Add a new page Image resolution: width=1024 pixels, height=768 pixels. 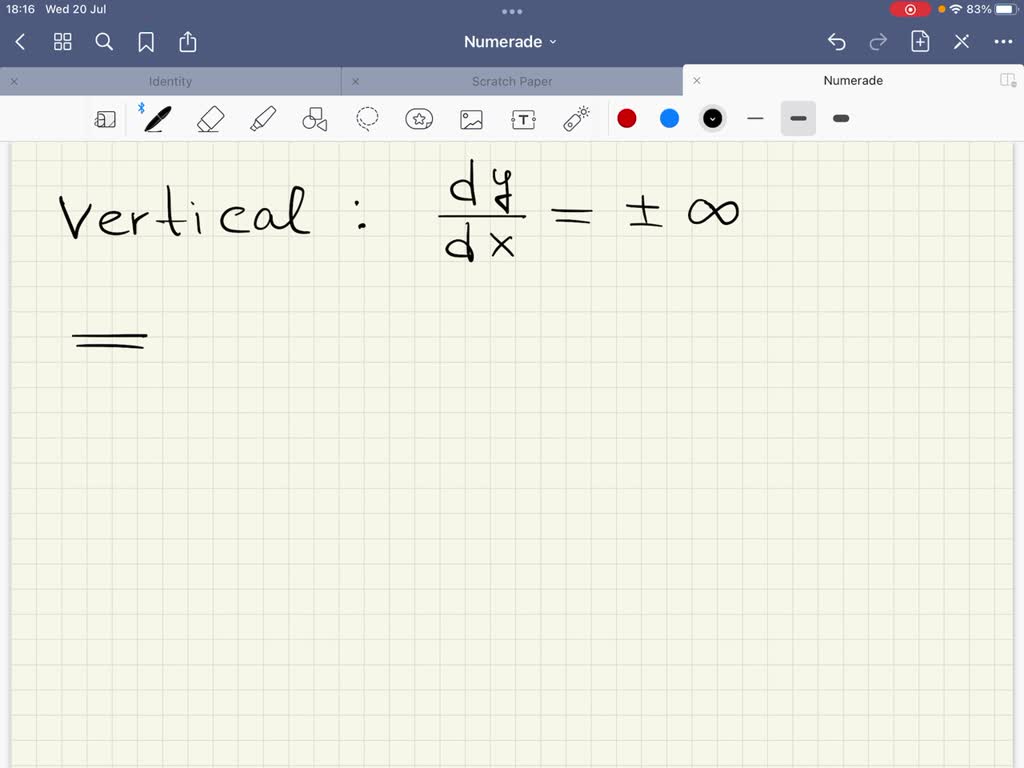tap(920, 42)
